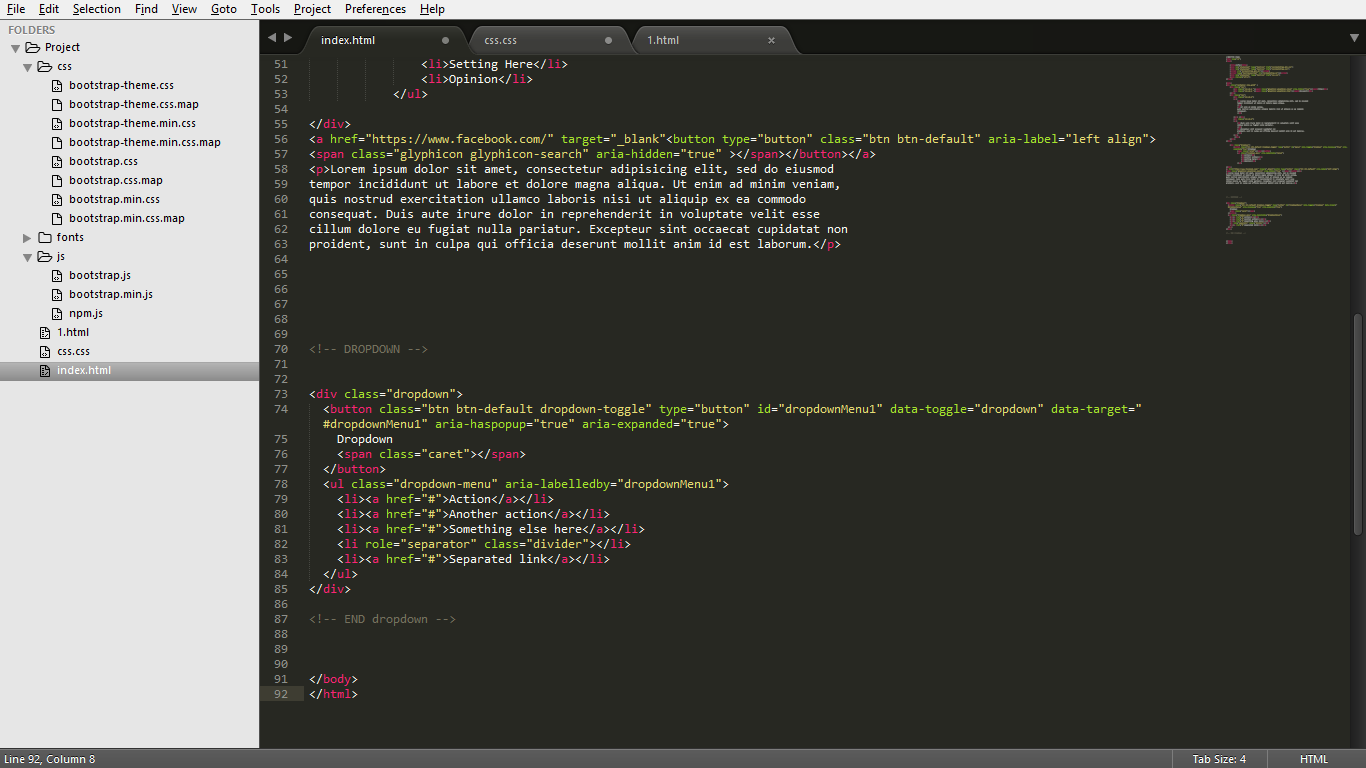1366x768 pixels.
Task: Click the file icon beside bootstrap-theme.css
Action: (58, 86)
